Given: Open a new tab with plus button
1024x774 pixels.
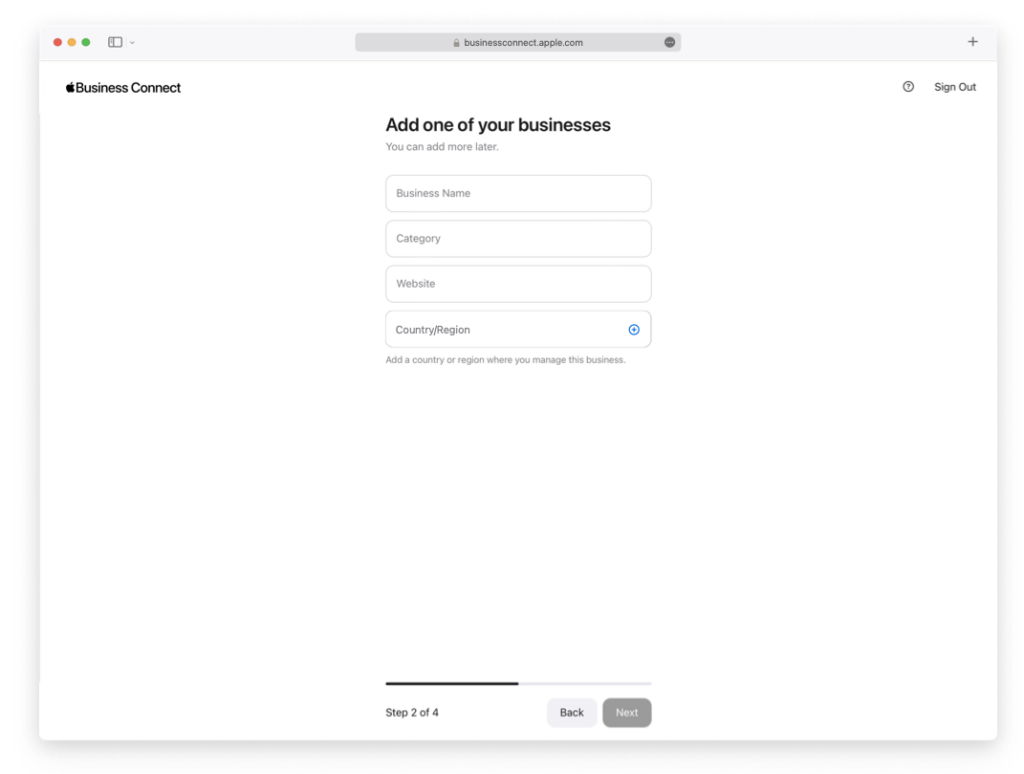Looking at the screenshot, I should tap(972, 42).
